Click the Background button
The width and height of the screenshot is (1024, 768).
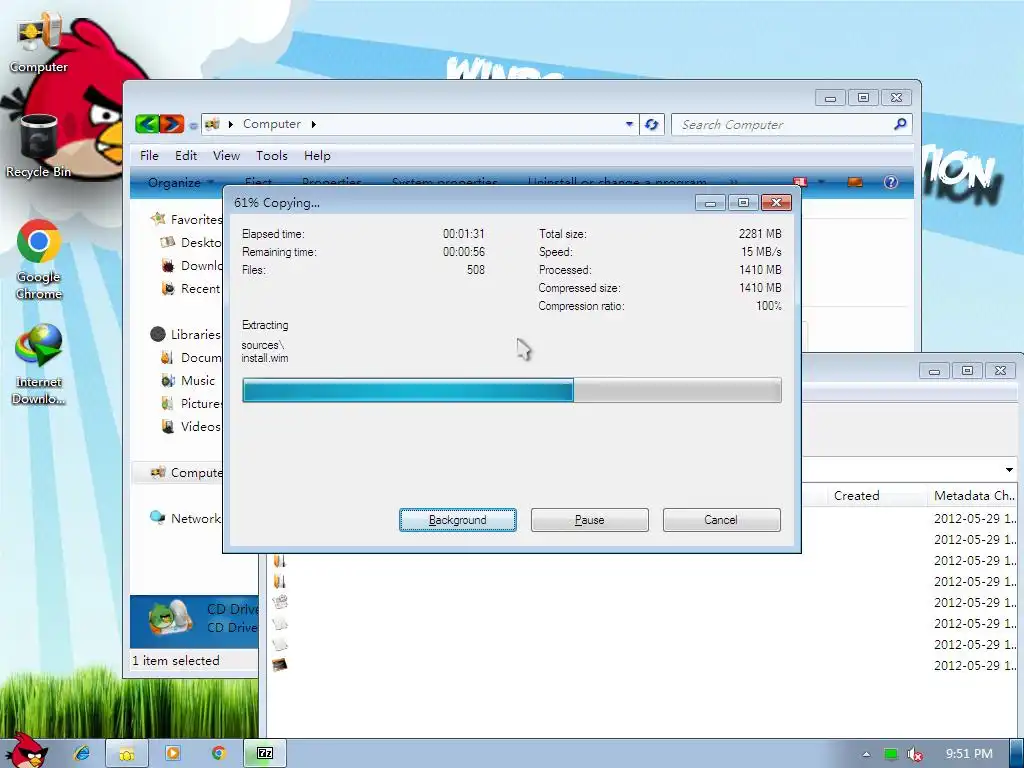[x=457, y=520]
